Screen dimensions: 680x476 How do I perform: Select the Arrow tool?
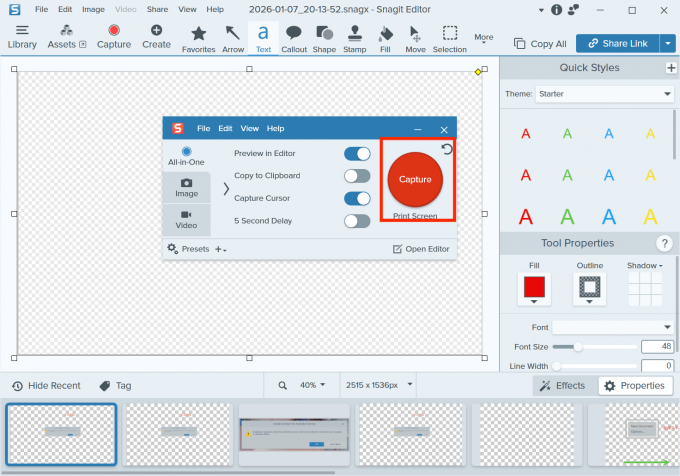231,37
